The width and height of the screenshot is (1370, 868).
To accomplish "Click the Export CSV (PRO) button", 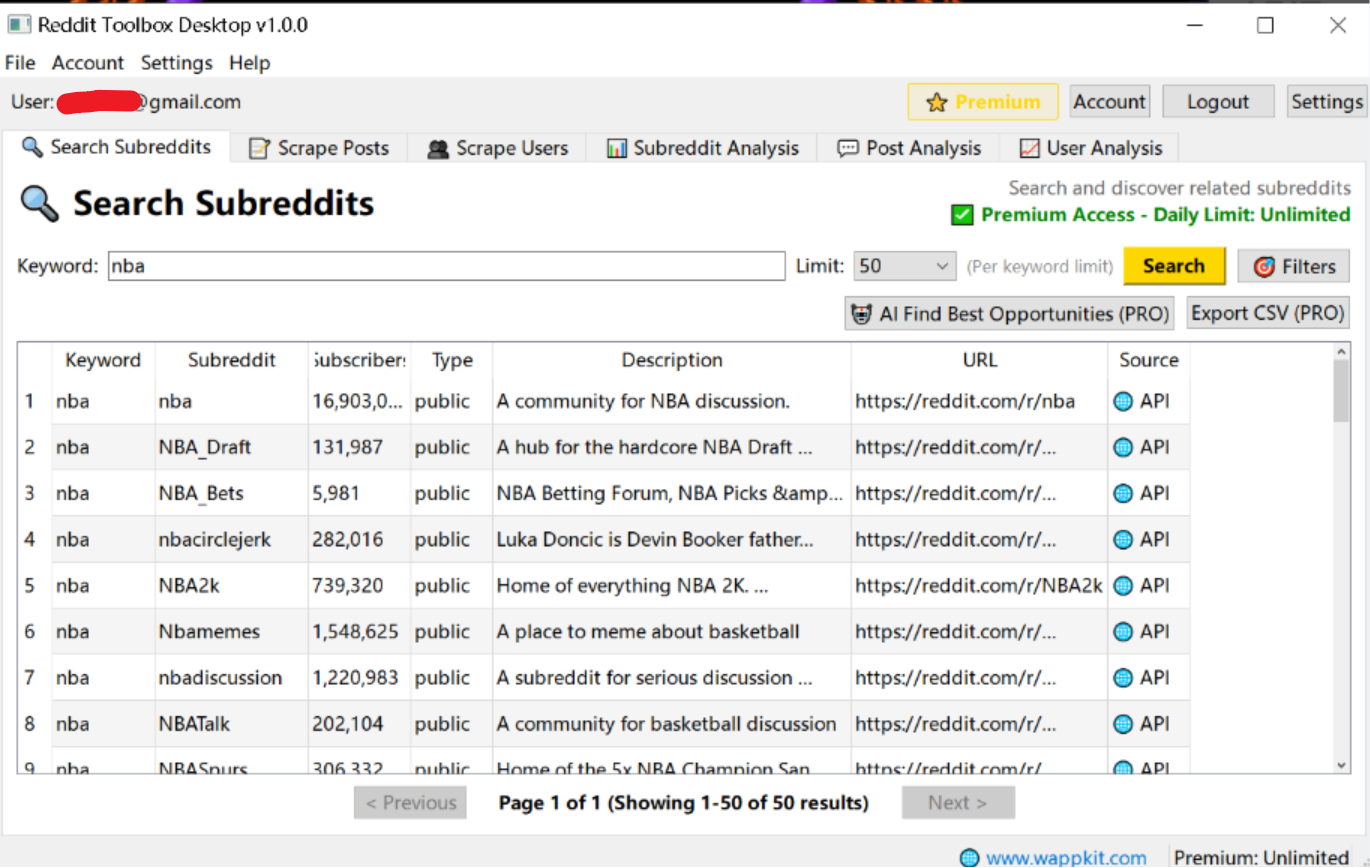I will click(x=1266, y=313).
